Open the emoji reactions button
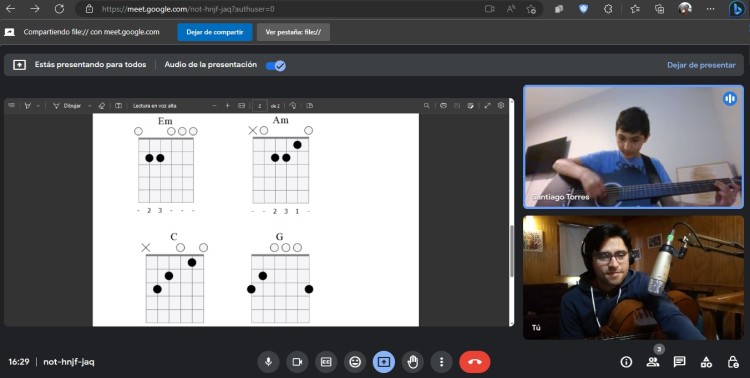The image size is (750, 378). point(355,362)
